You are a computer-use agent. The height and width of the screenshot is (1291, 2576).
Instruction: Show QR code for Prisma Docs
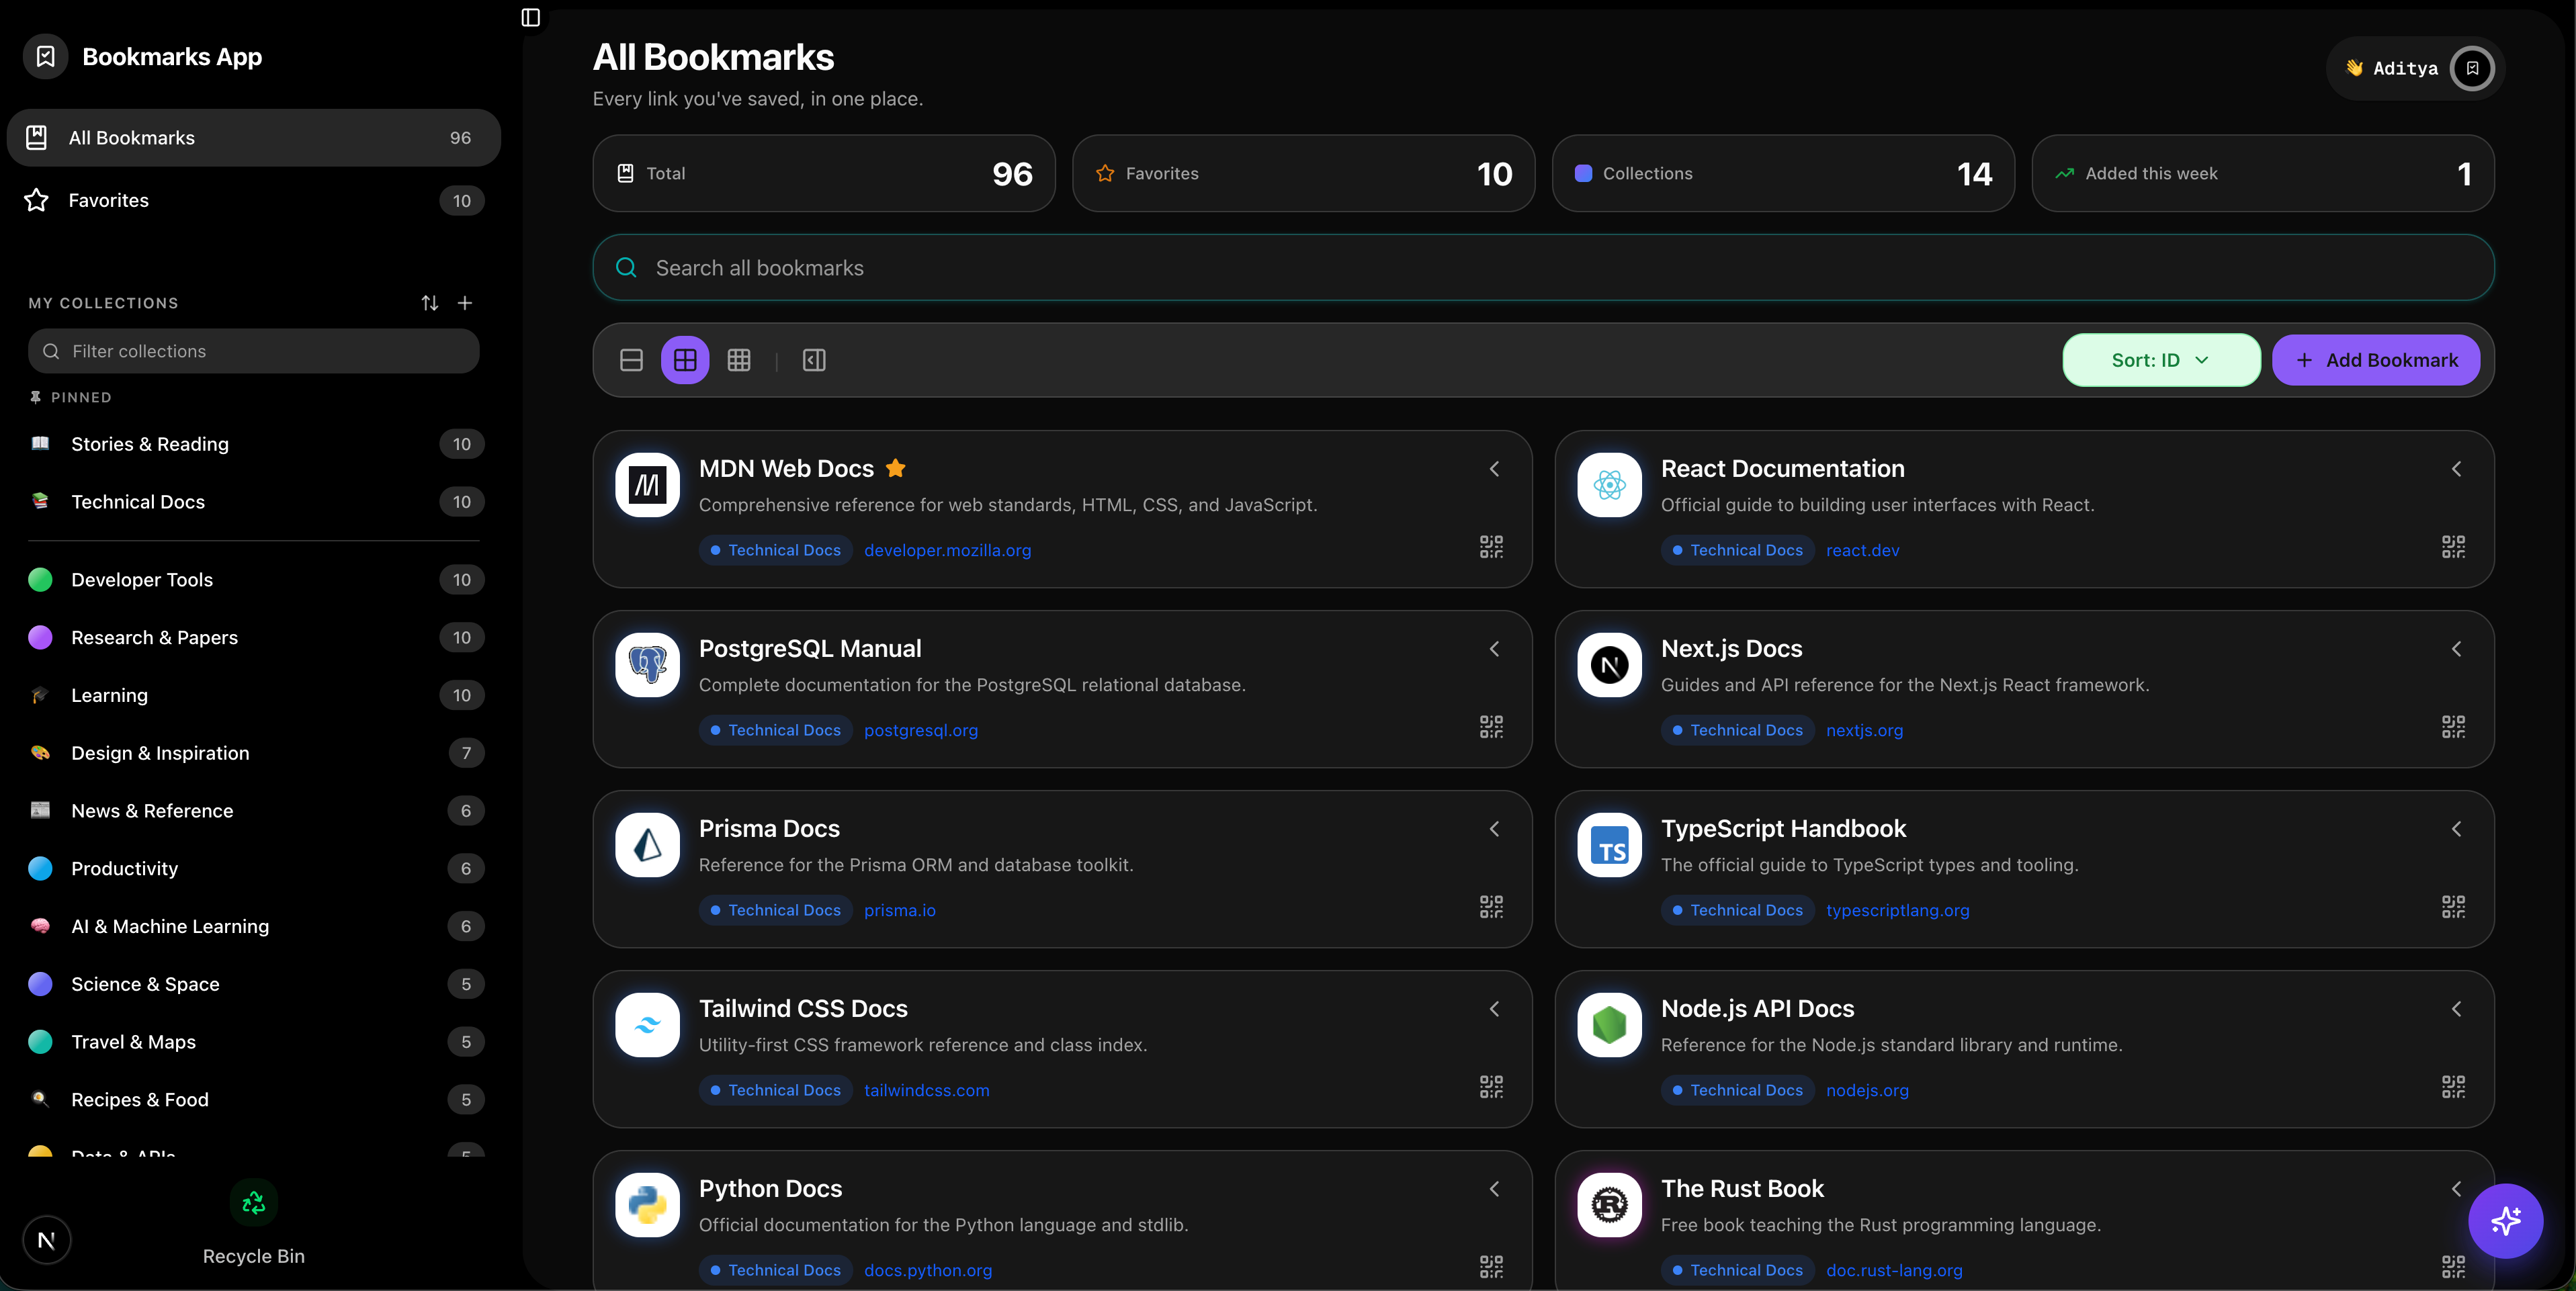point(1491,907)
